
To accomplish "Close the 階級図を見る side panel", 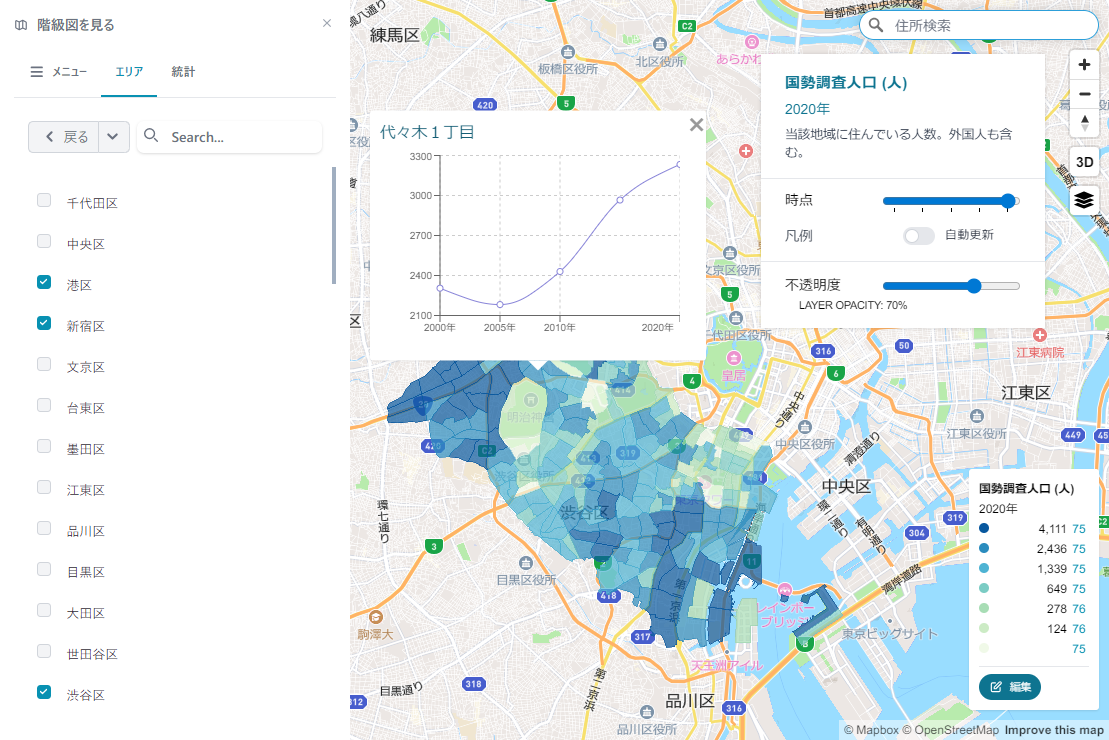I will (327, 23).
